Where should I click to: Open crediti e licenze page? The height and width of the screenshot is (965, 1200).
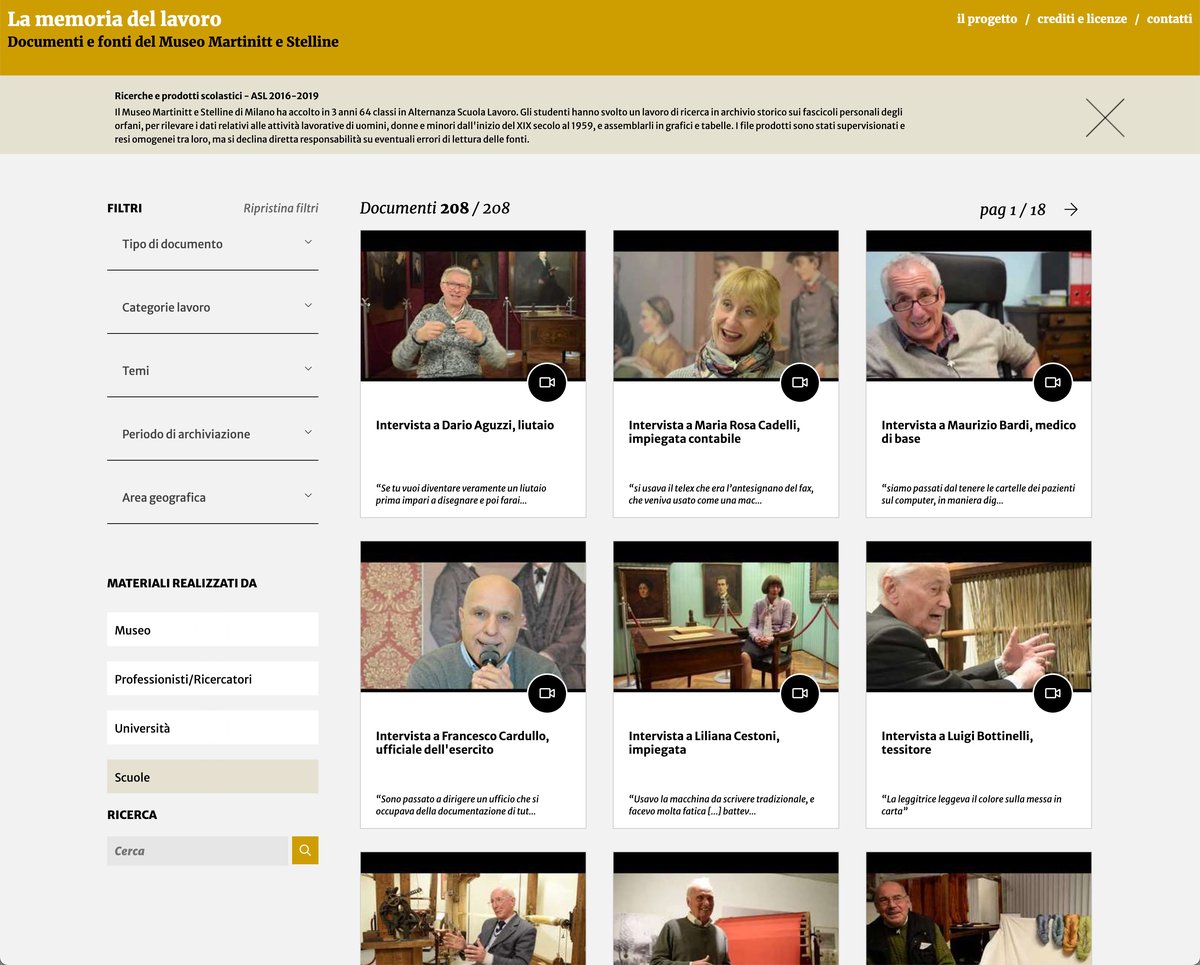coord(1082,19)
